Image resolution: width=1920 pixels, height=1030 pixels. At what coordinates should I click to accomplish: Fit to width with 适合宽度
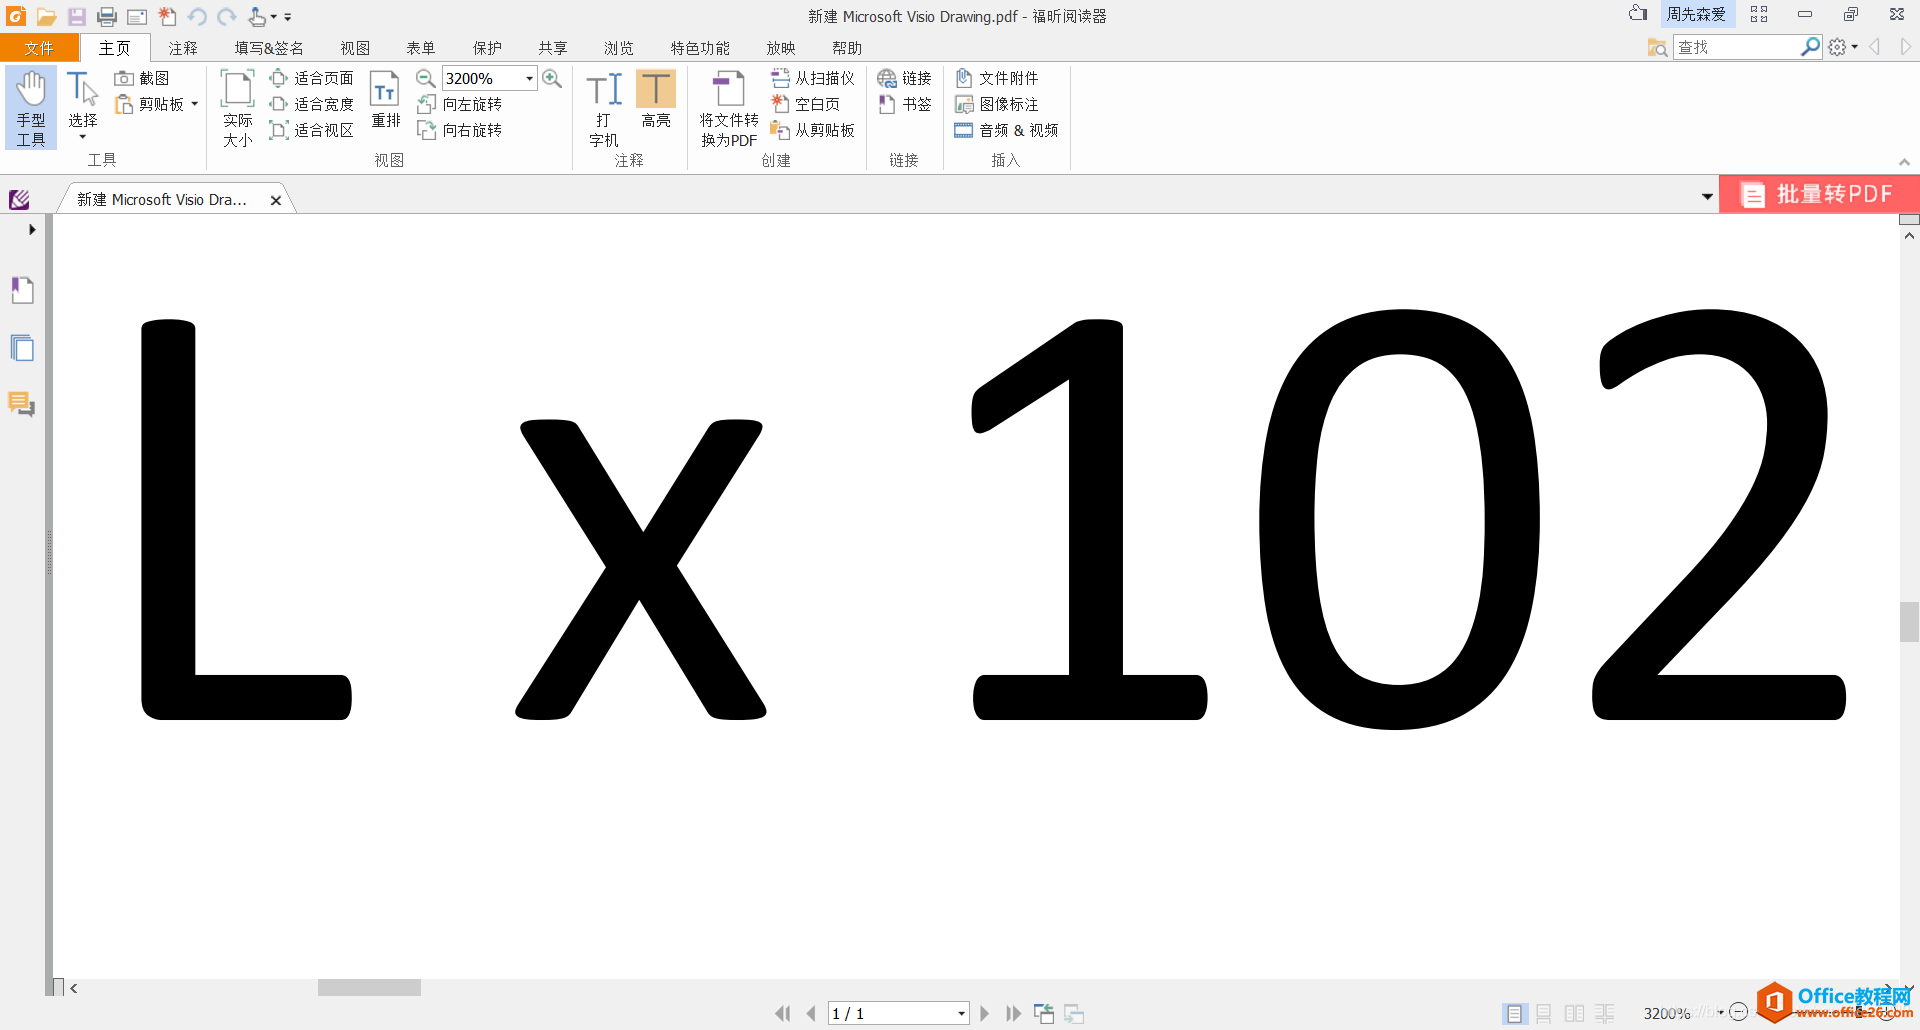(x=312, y=104)
